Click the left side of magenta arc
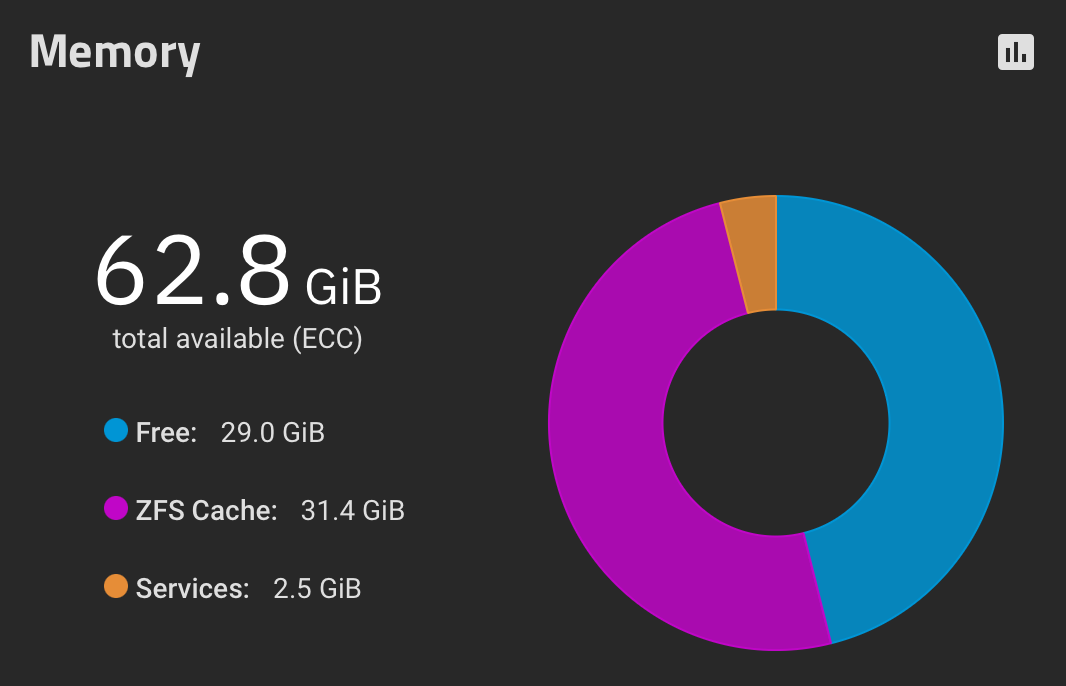Image resolution: width=1066 pixels, height=686 pixels. point(606,423)
